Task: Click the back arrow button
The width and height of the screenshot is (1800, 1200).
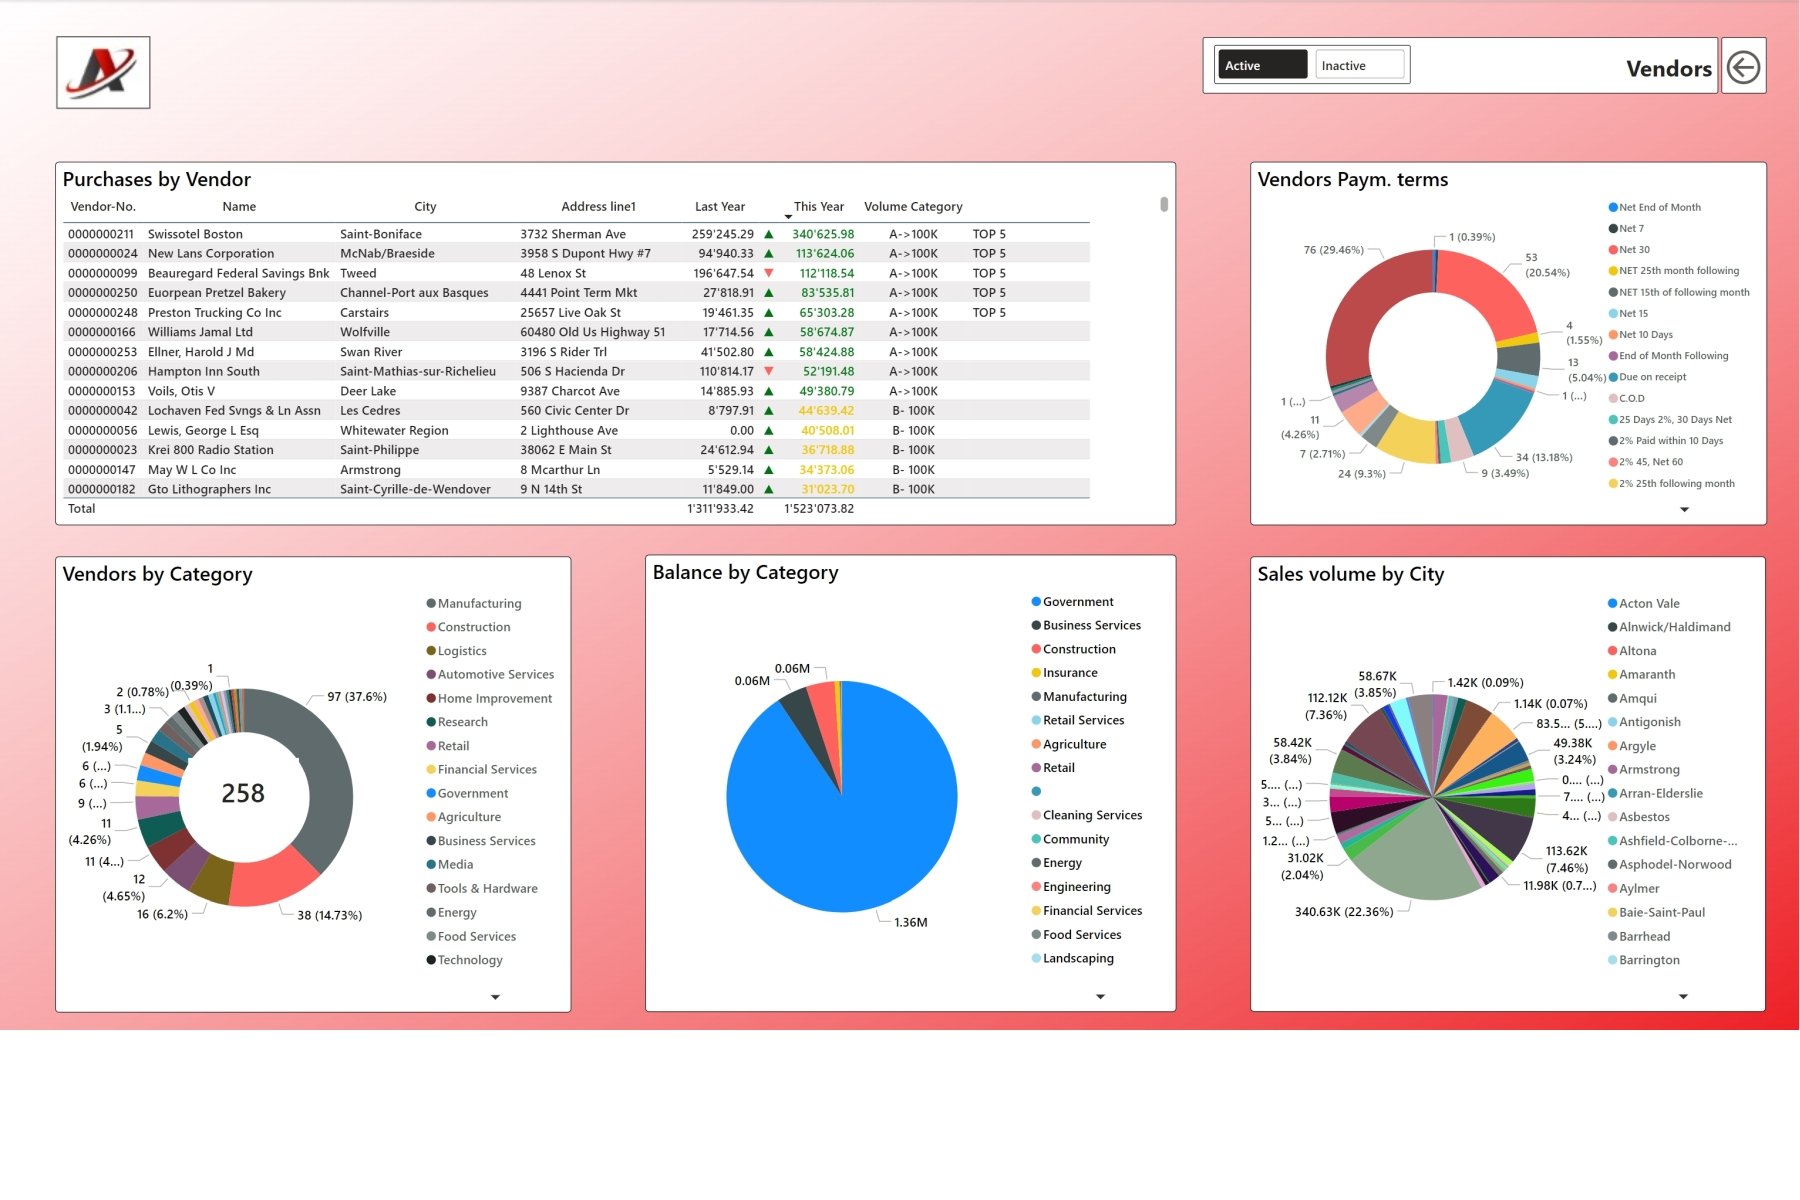Action: 1743,67
